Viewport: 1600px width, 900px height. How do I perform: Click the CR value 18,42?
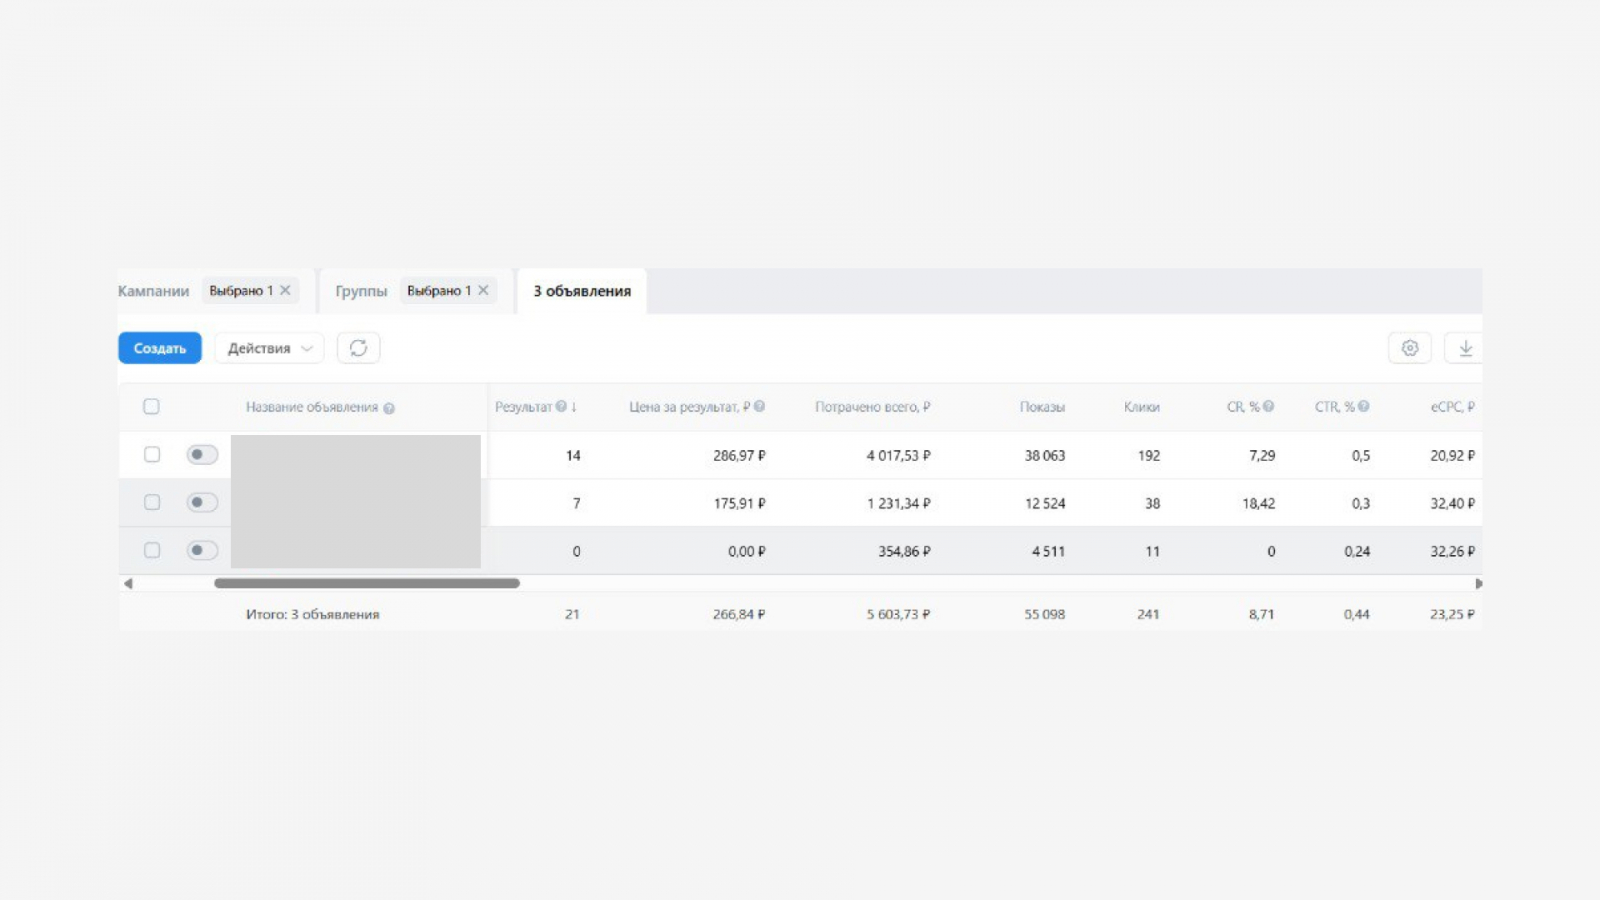click(x=1259, y=503)
